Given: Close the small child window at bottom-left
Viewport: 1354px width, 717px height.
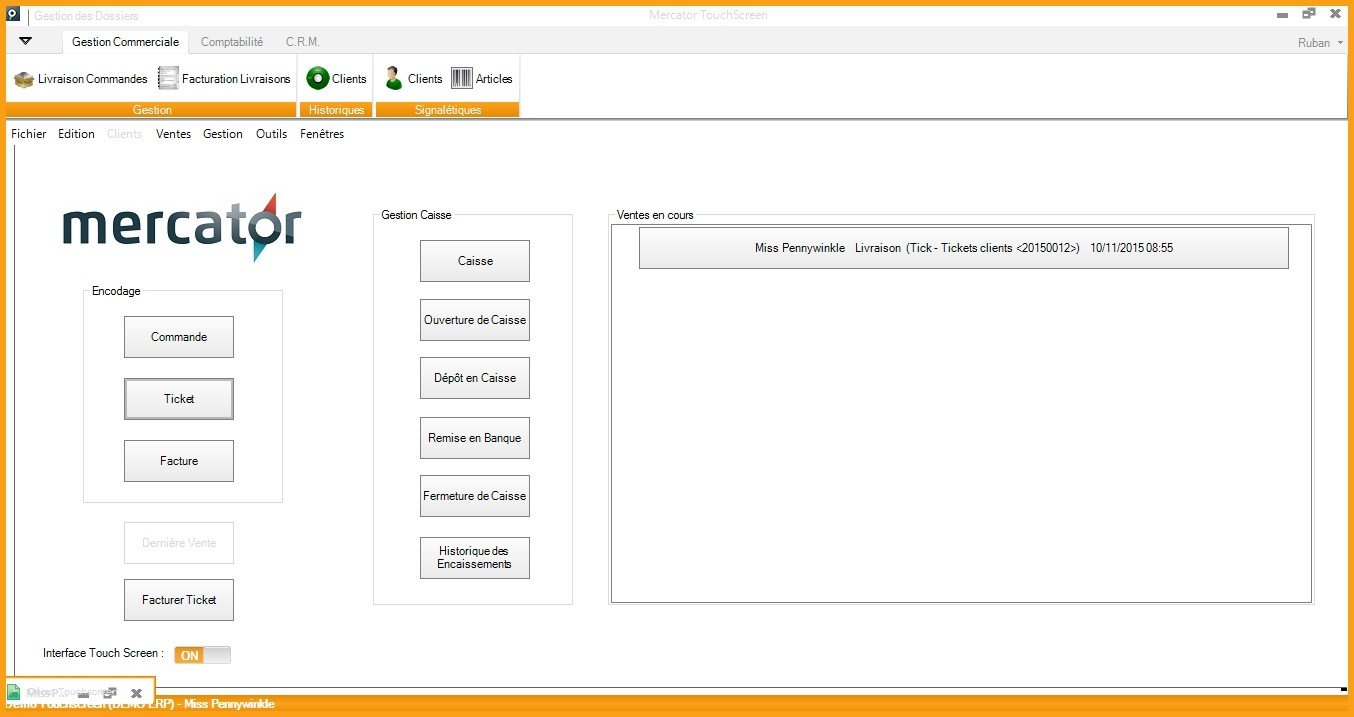Looking at the screenshot, I should tap(136, 692).
